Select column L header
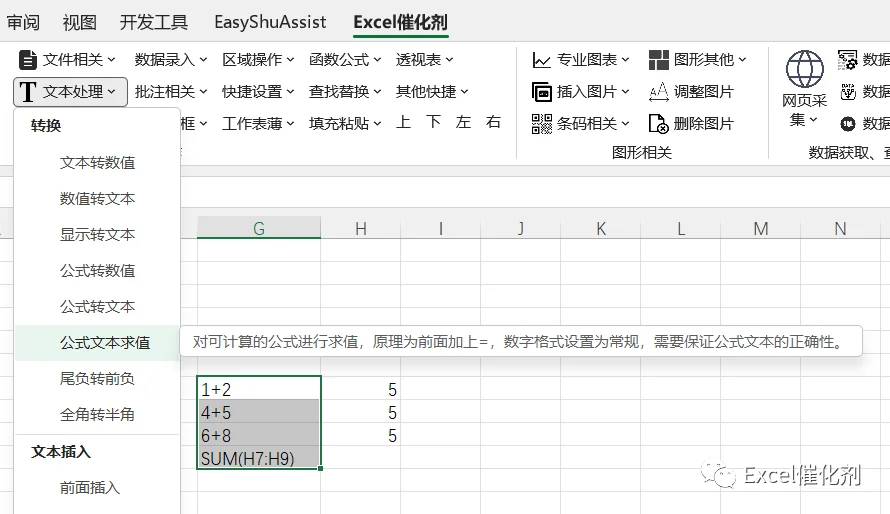The width and height of the screenshot is (890, 514). pos(681,228)
